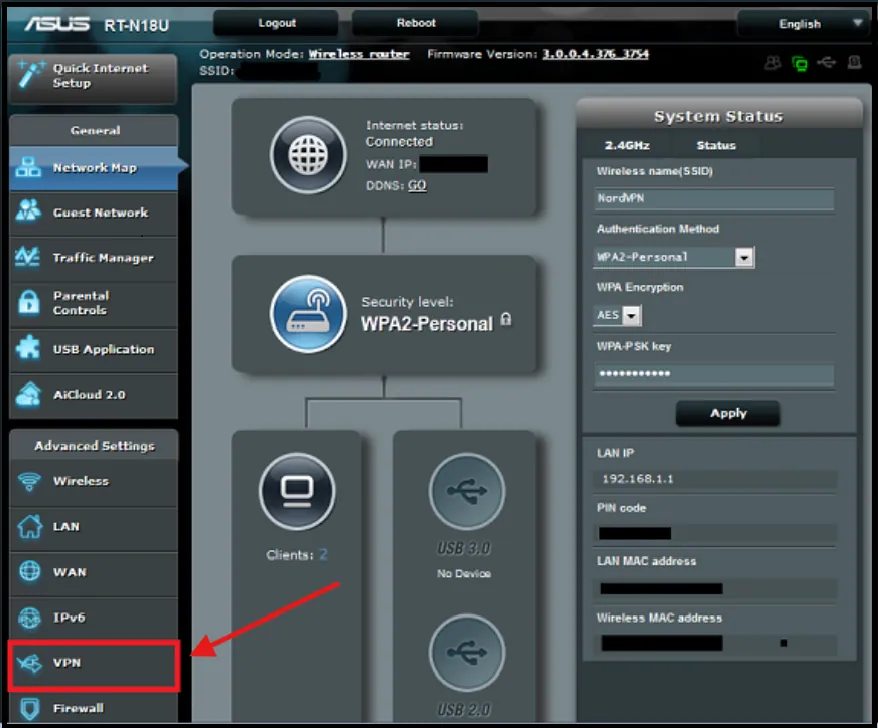Click the USB 3.0 port icon
The height and width of the screenshot is (728, 878).
click(466, 491)
